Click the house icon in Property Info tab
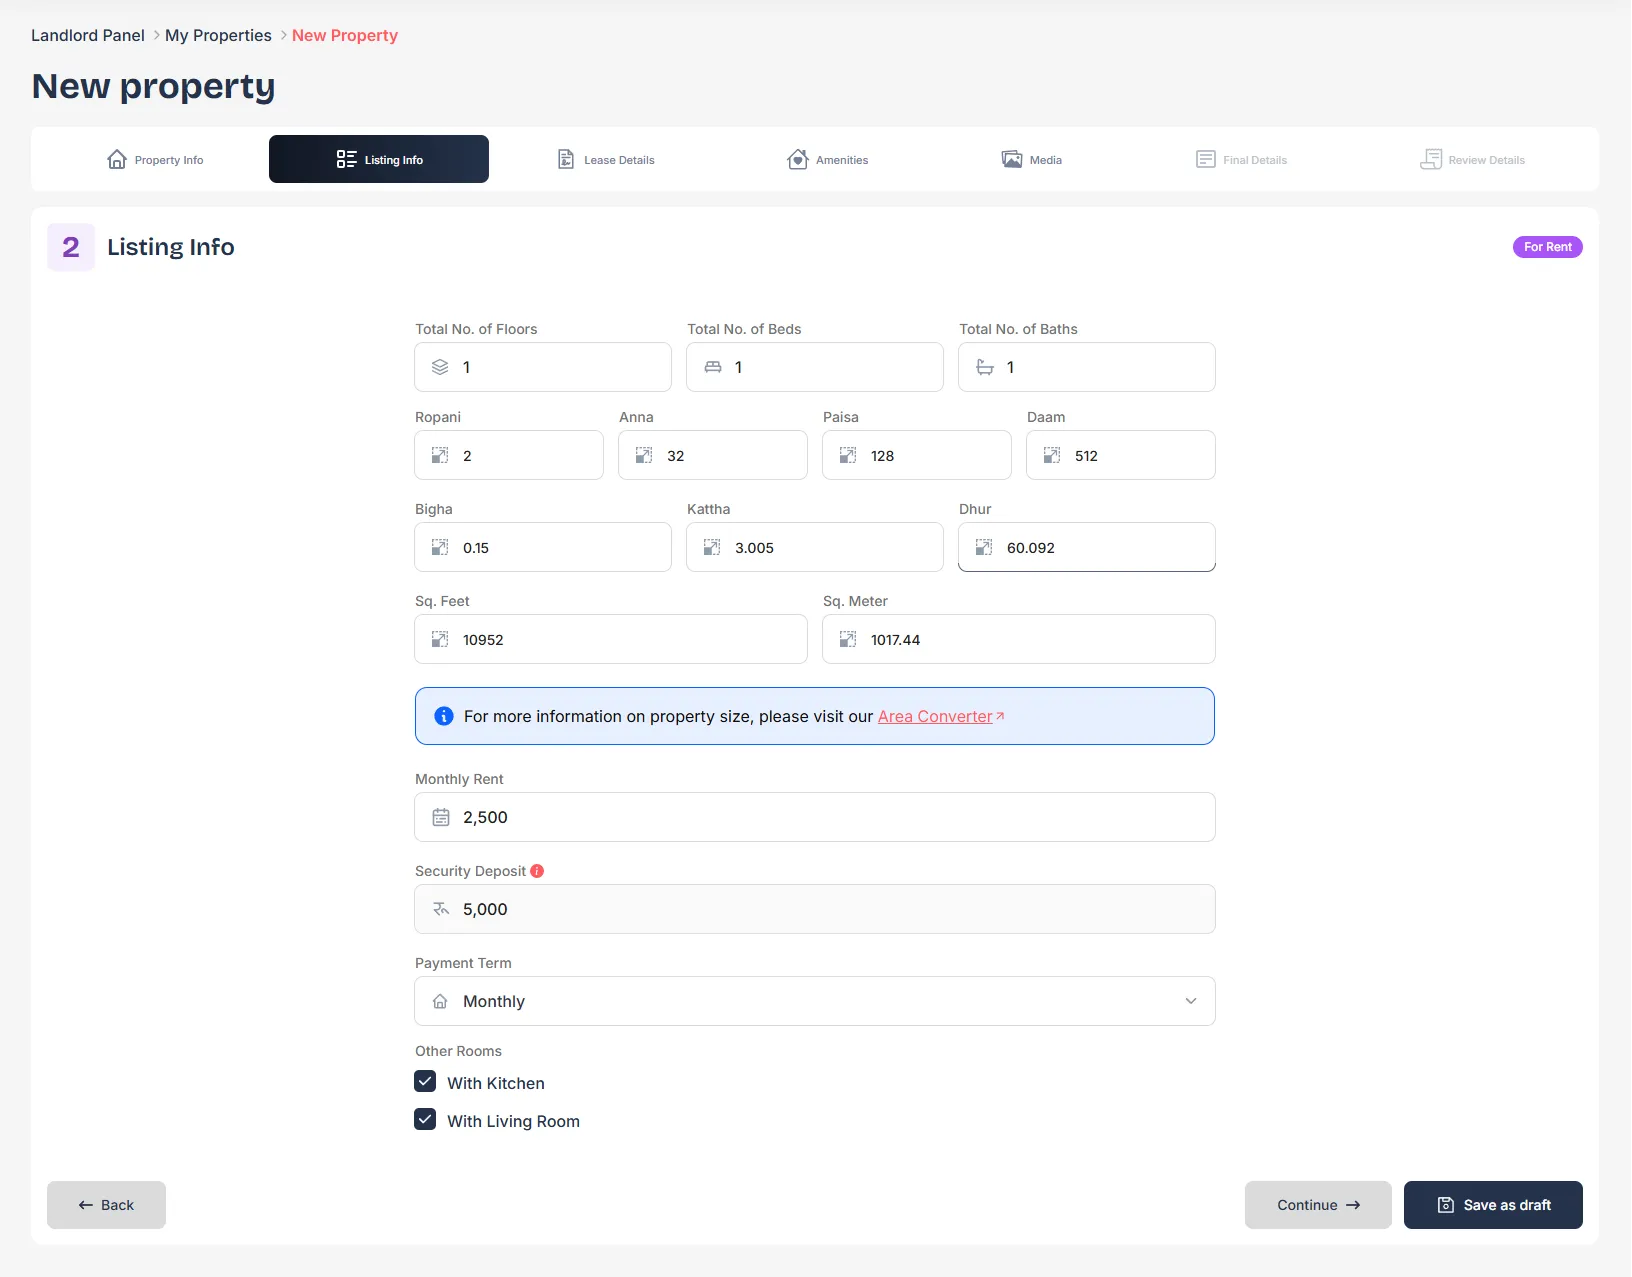This screenshot has height=1277, width=1632. coord(117,160)
